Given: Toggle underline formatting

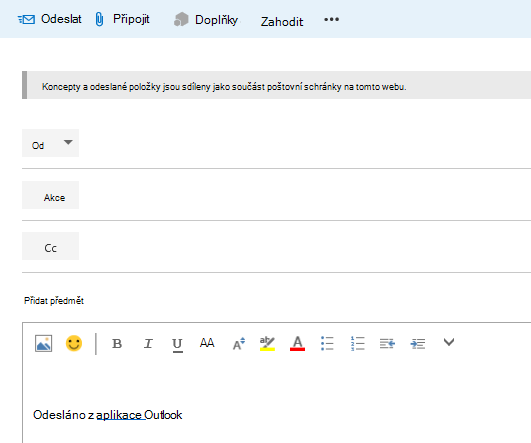Looking at the screenshot, I should click(177, 345).
